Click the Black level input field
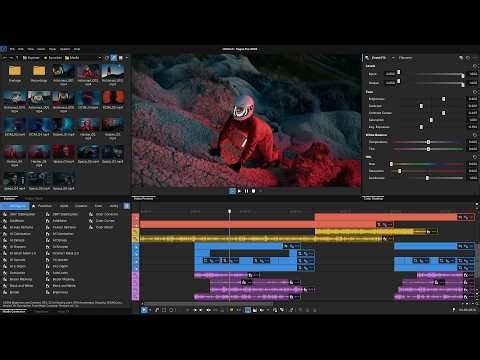Screen dimensions: 480x360 390,74
